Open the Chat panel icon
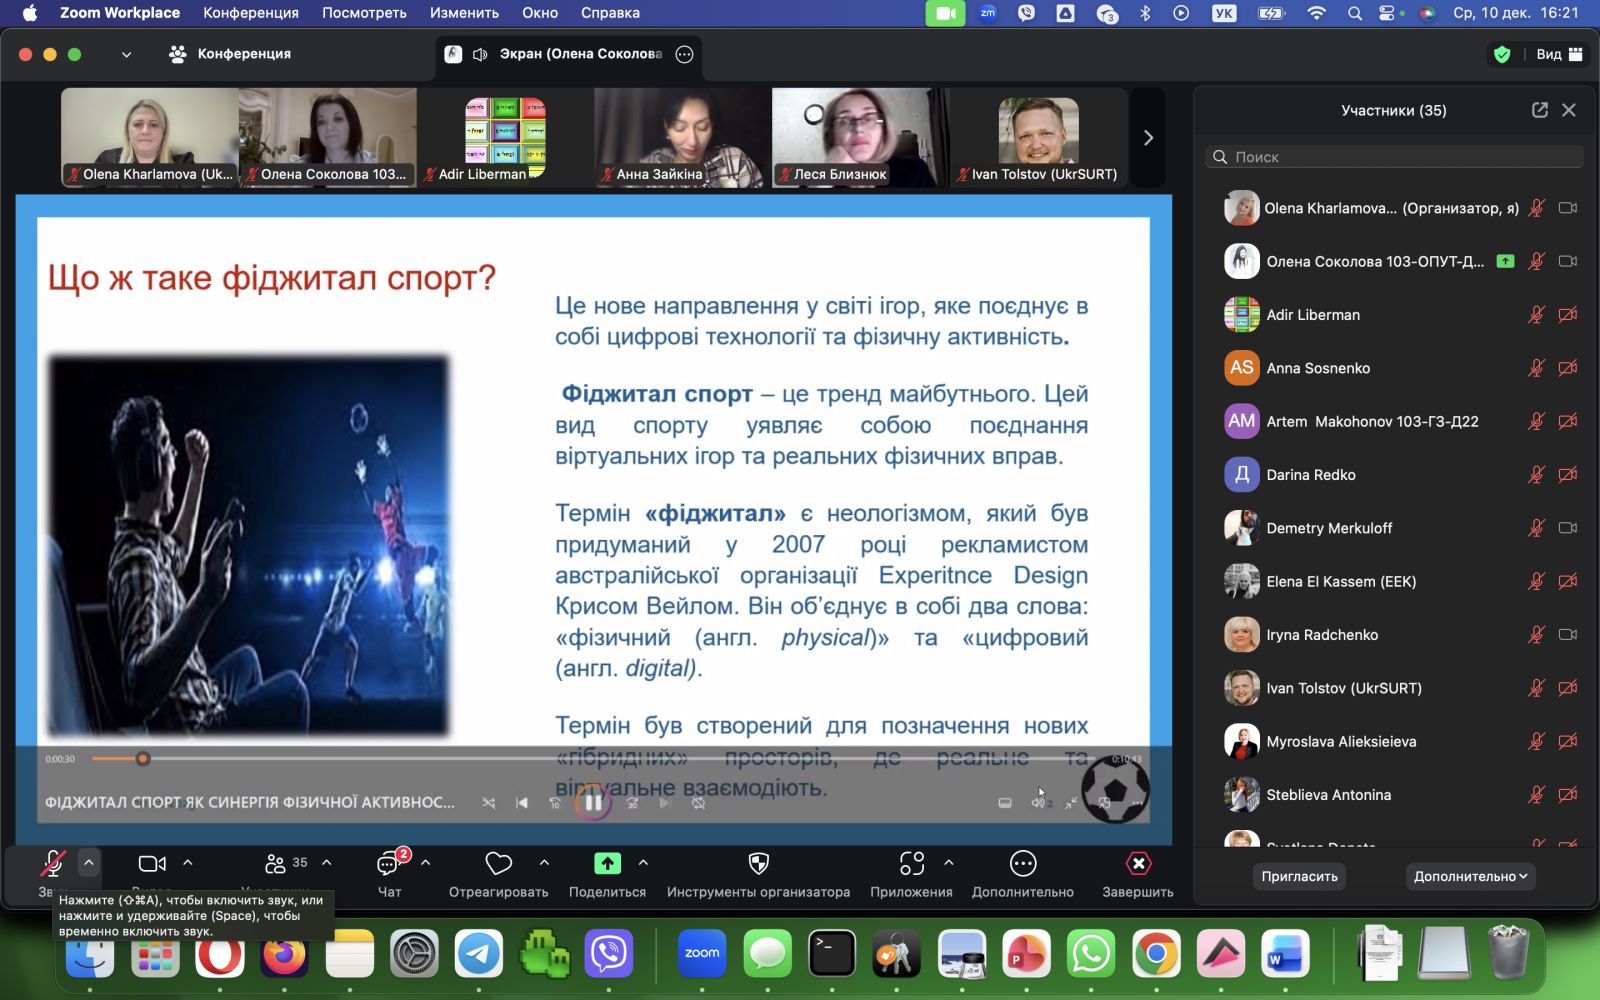 [x=389, y=864]
